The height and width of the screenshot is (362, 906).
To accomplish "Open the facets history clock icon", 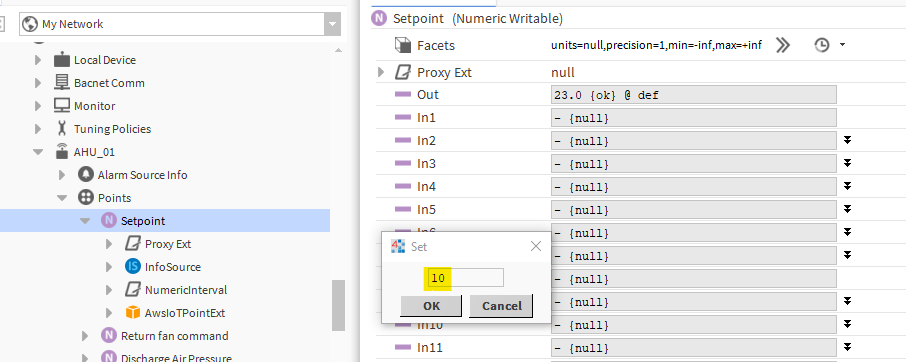I will pos(822,45).
